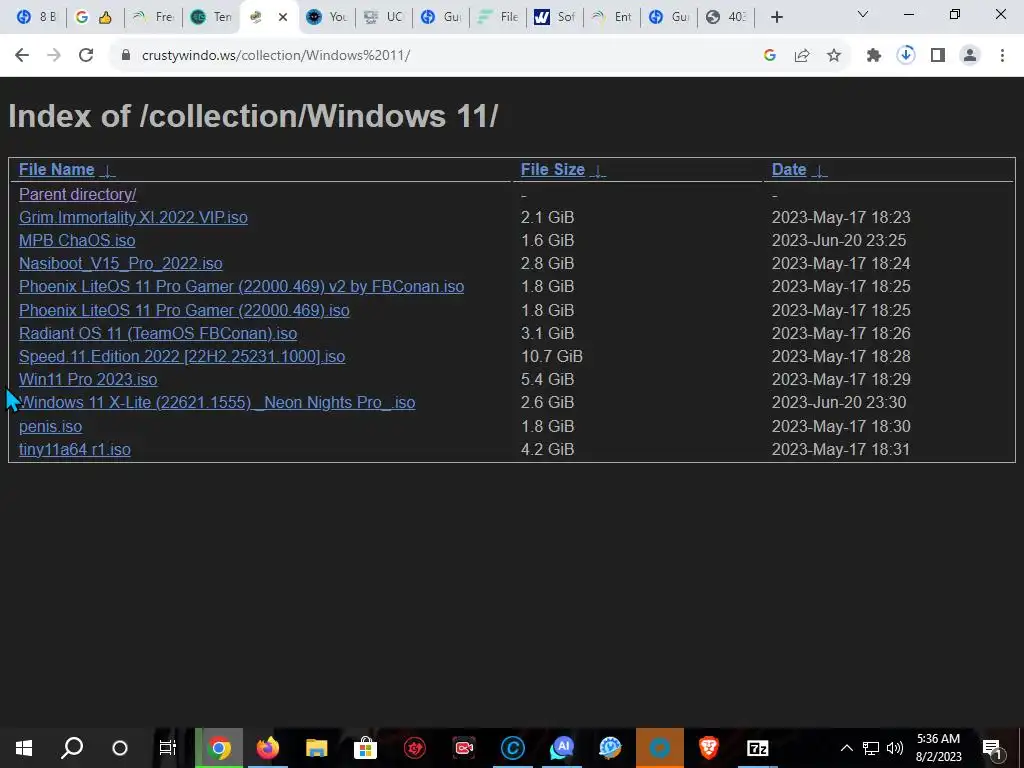Click the browser forward arrow
Viewport: 1024px width, 768px height.
[x=54, y=56]
